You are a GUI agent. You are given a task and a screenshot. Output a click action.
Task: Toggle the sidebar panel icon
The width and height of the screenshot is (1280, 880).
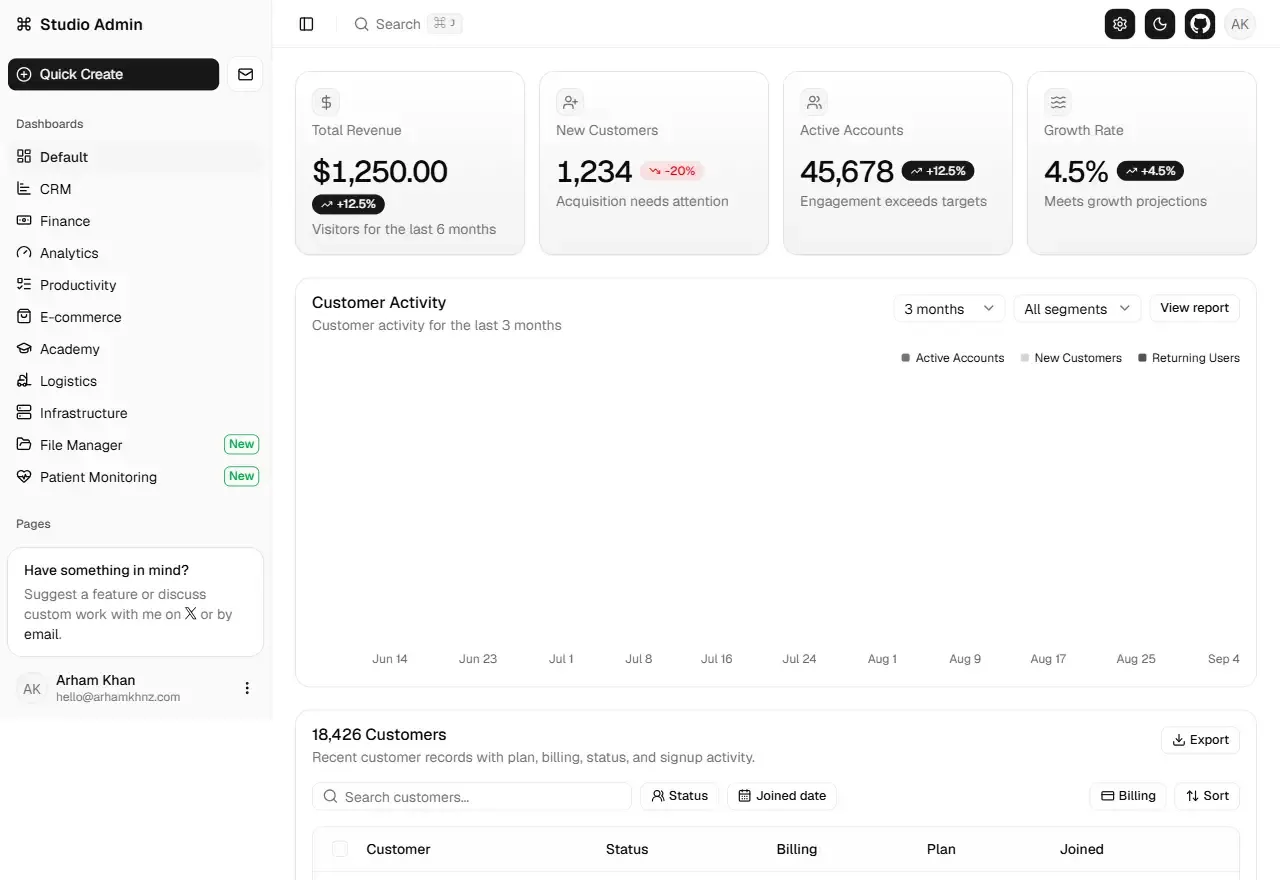[307, 24]
